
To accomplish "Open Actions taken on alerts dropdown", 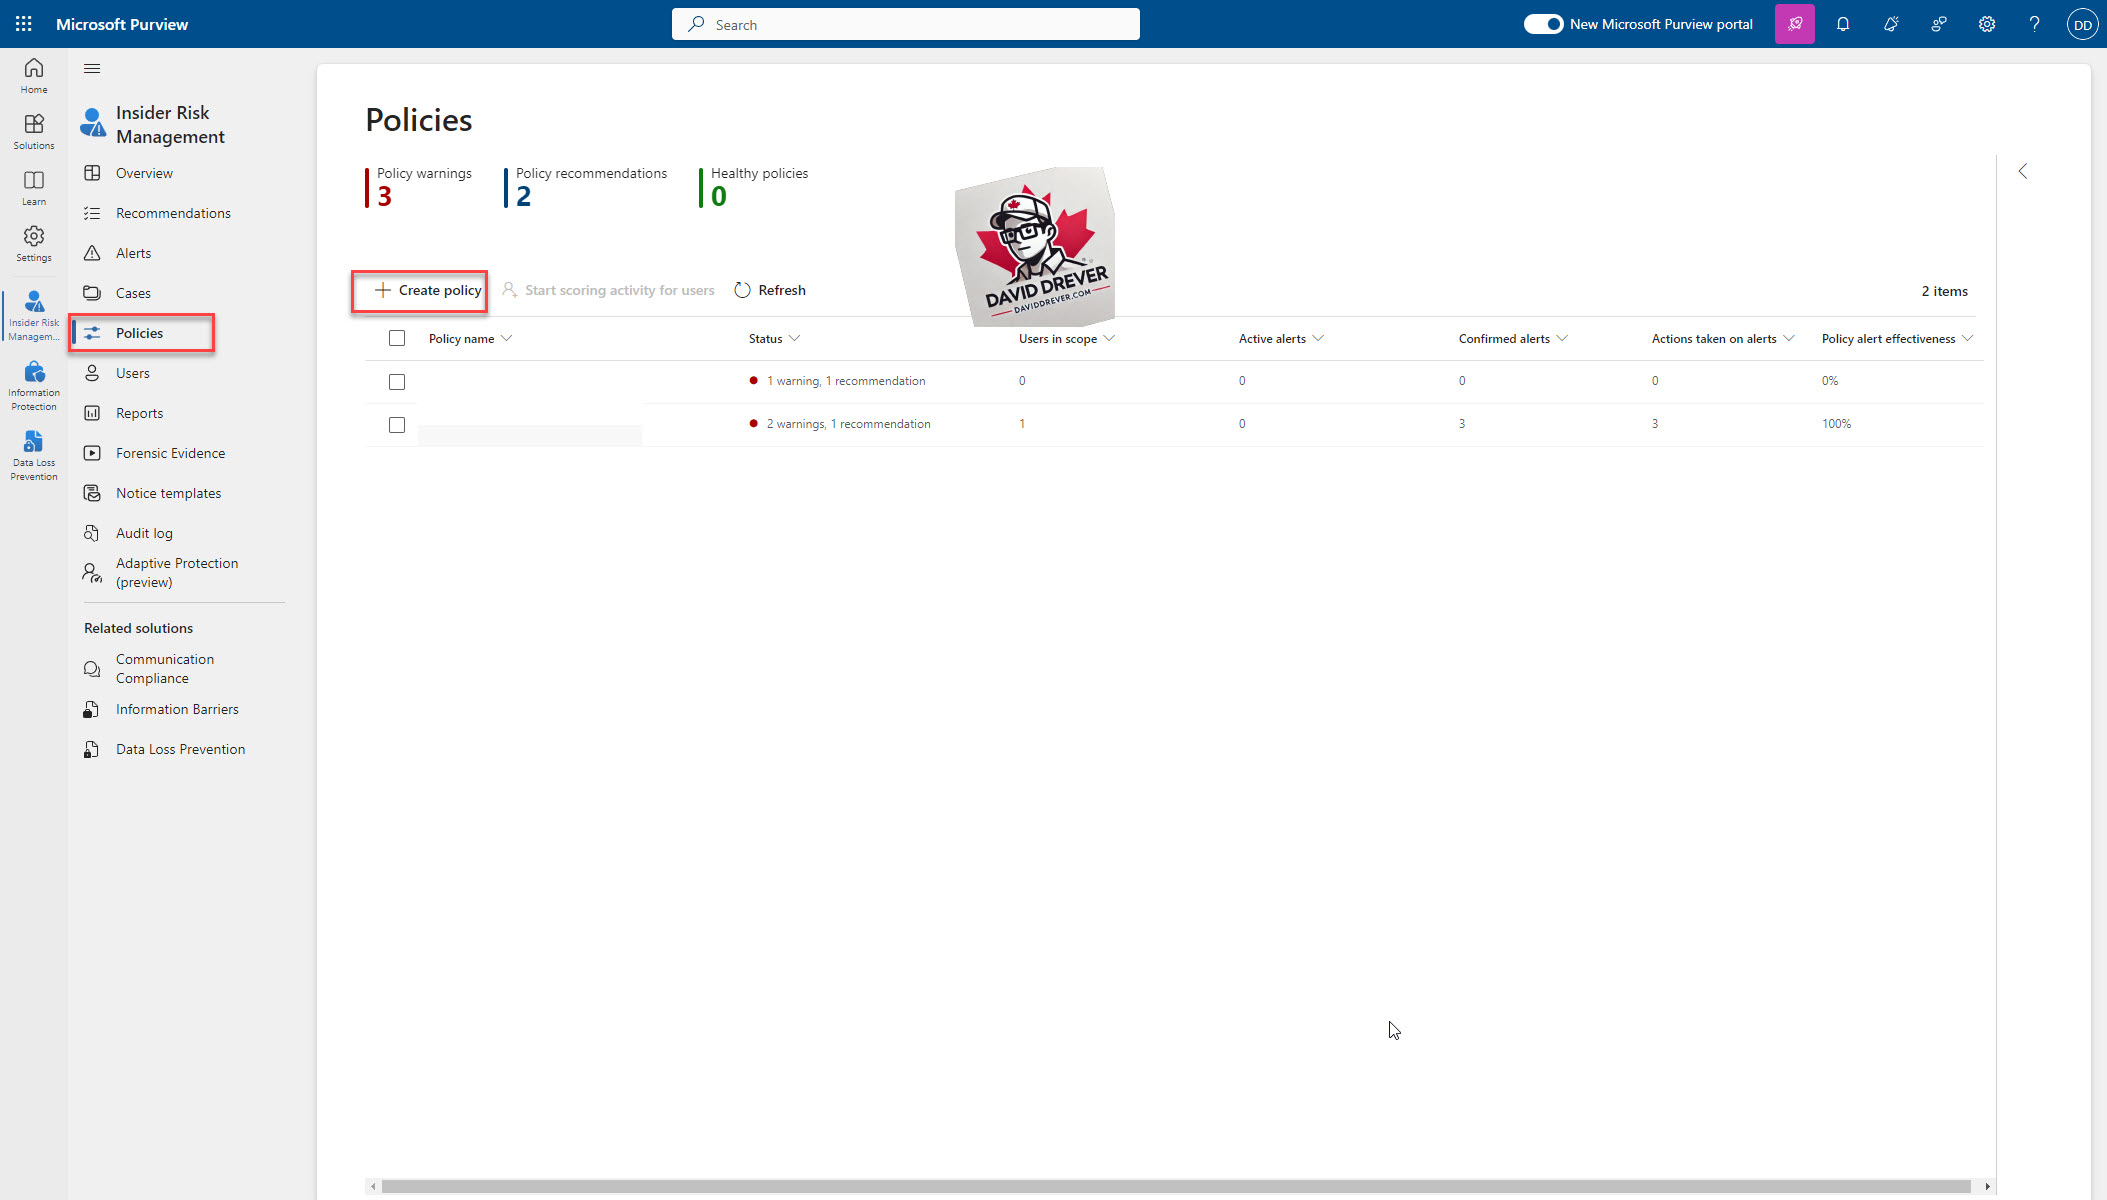I will coord(1789,338).
